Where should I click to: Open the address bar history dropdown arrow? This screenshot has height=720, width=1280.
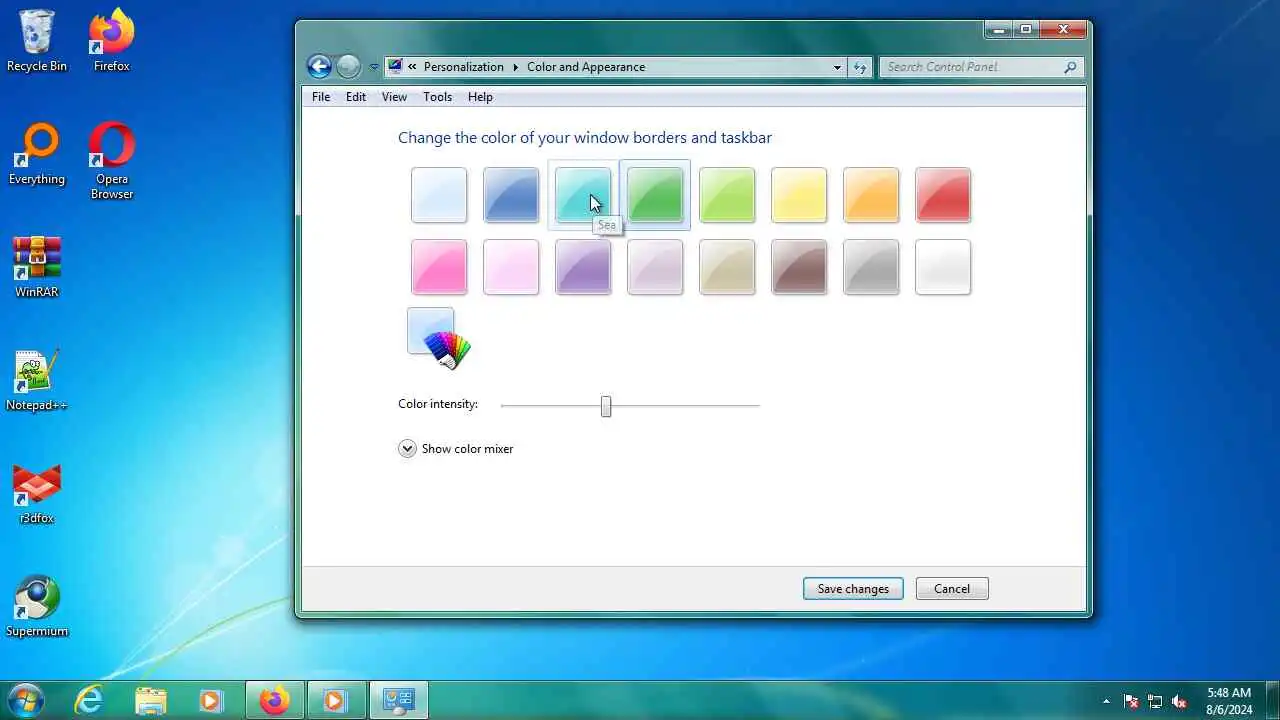pyautogui.click(x=837, y=67)
